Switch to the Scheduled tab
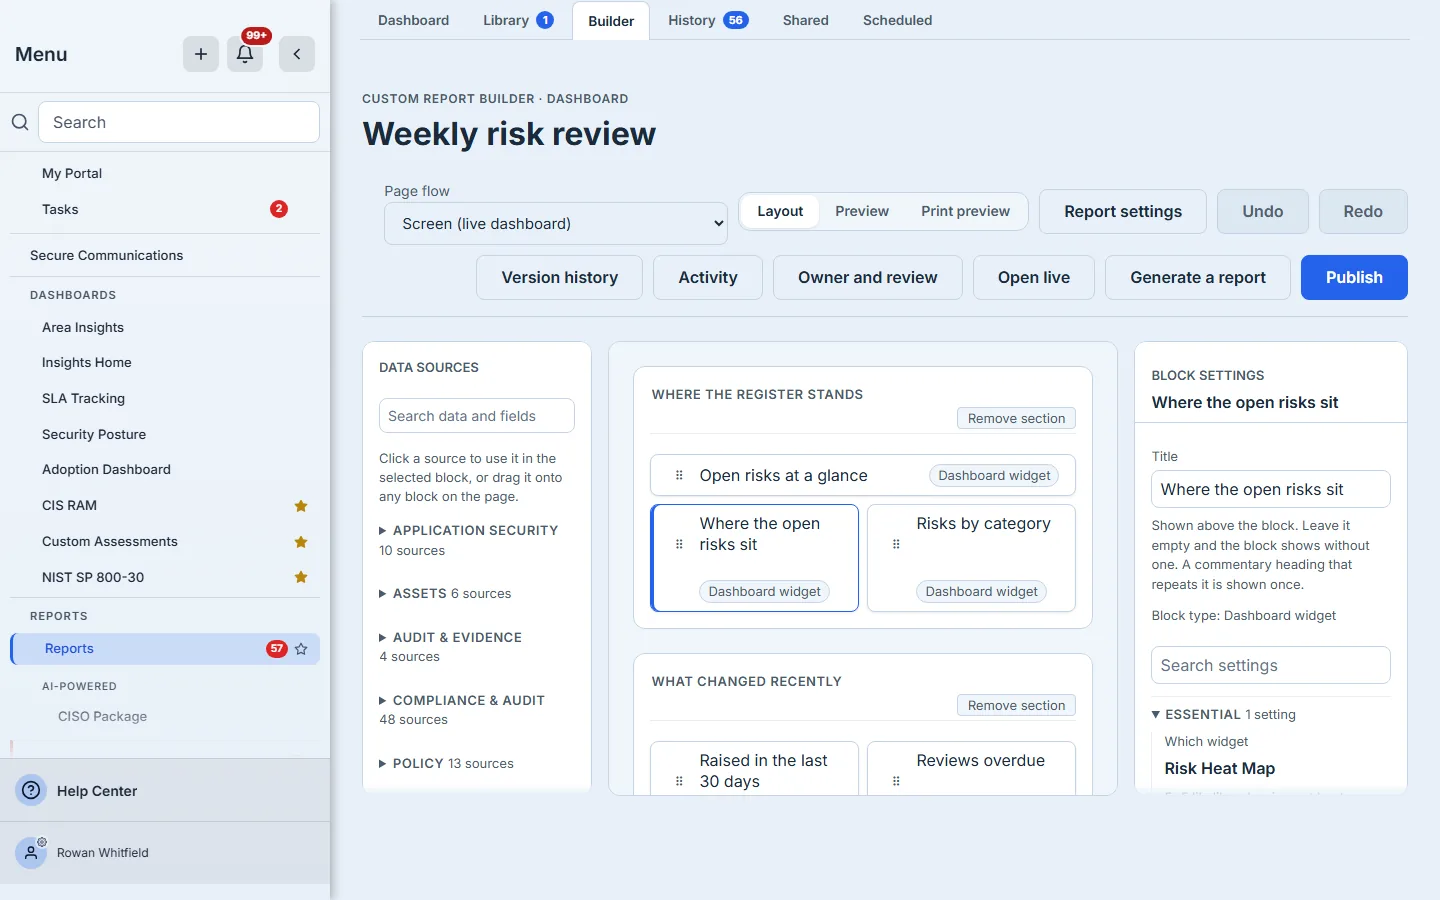This screenshot has height=900, width=1440. click(x=897, y=20)
